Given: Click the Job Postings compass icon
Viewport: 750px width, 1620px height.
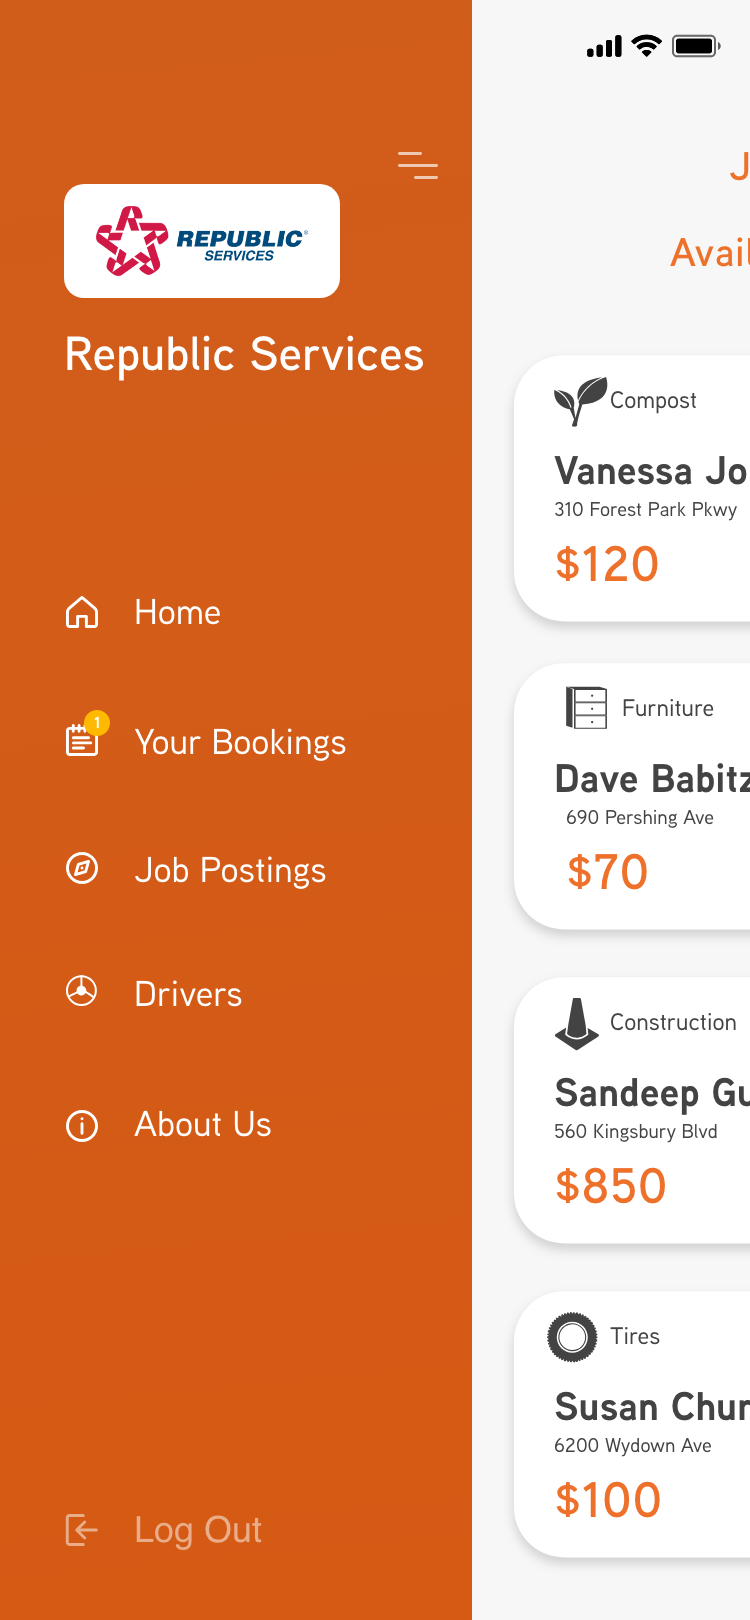Looking at the screenshot, I should (x=82, y=868).
